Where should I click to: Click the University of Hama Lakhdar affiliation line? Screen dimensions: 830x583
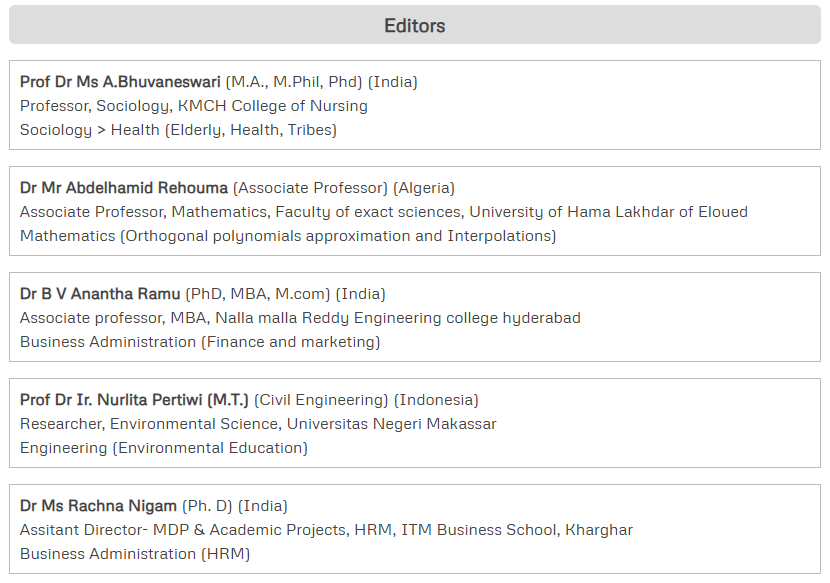[x=383, y=212]
